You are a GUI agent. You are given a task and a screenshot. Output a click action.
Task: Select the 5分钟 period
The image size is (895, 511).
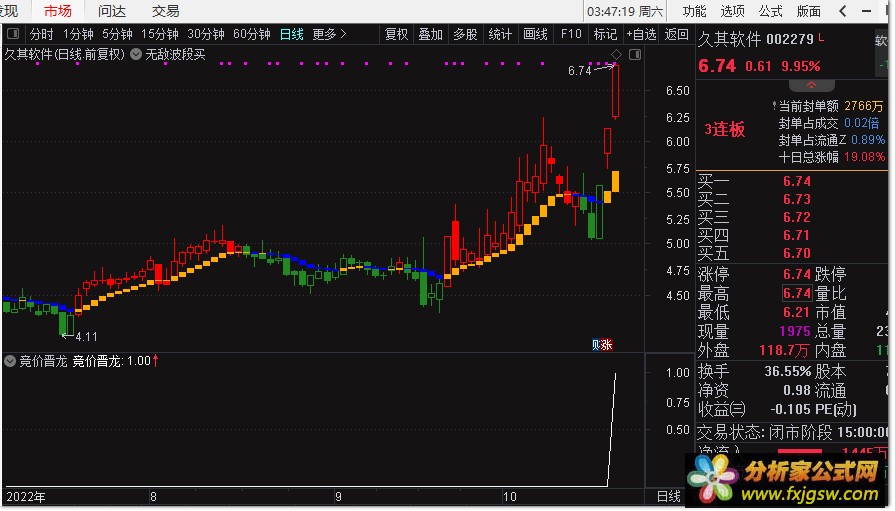118,34
